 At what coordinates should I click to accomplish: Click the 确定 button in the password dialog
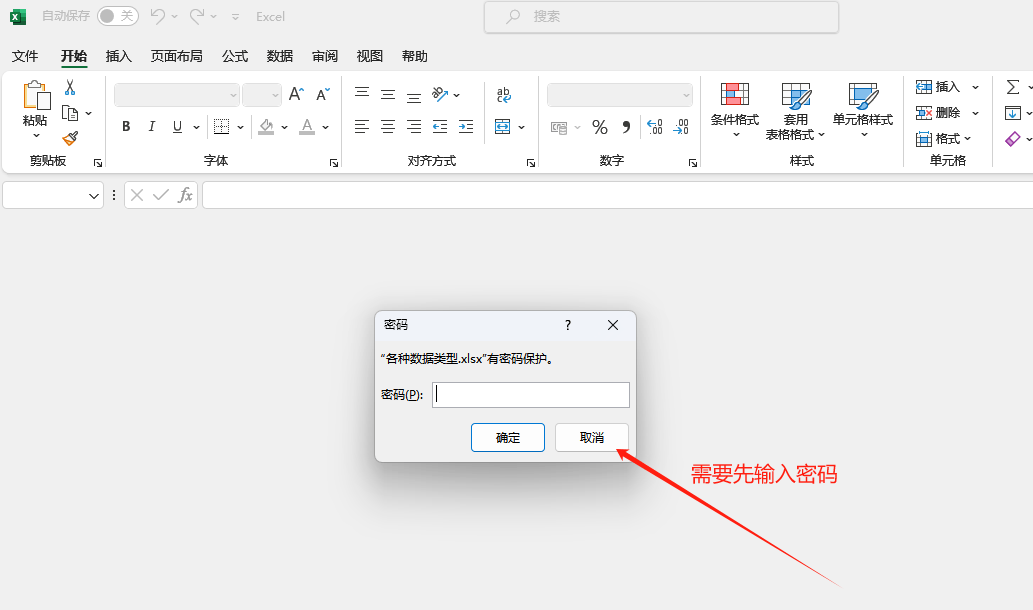coord(507,437)
